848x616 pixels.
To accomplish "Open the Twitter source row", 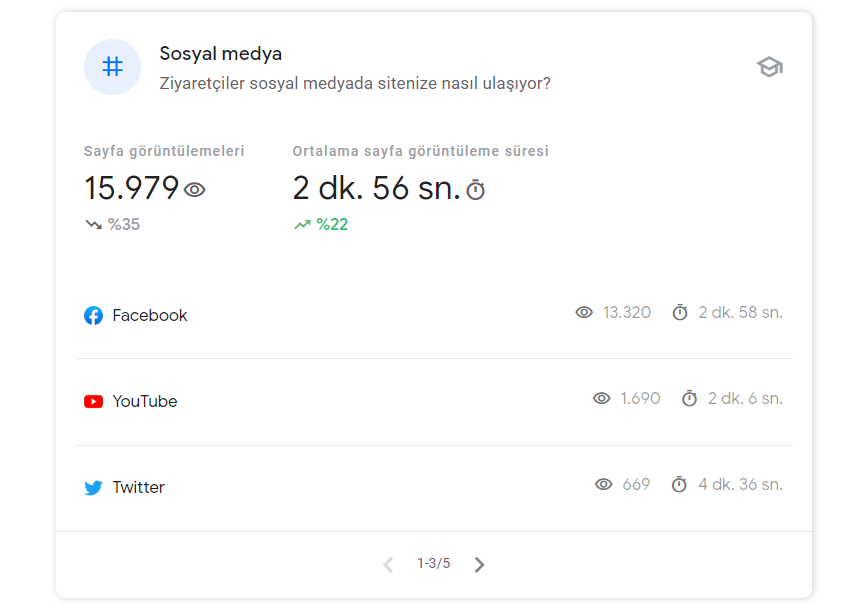I will click(x=433, y=488).
